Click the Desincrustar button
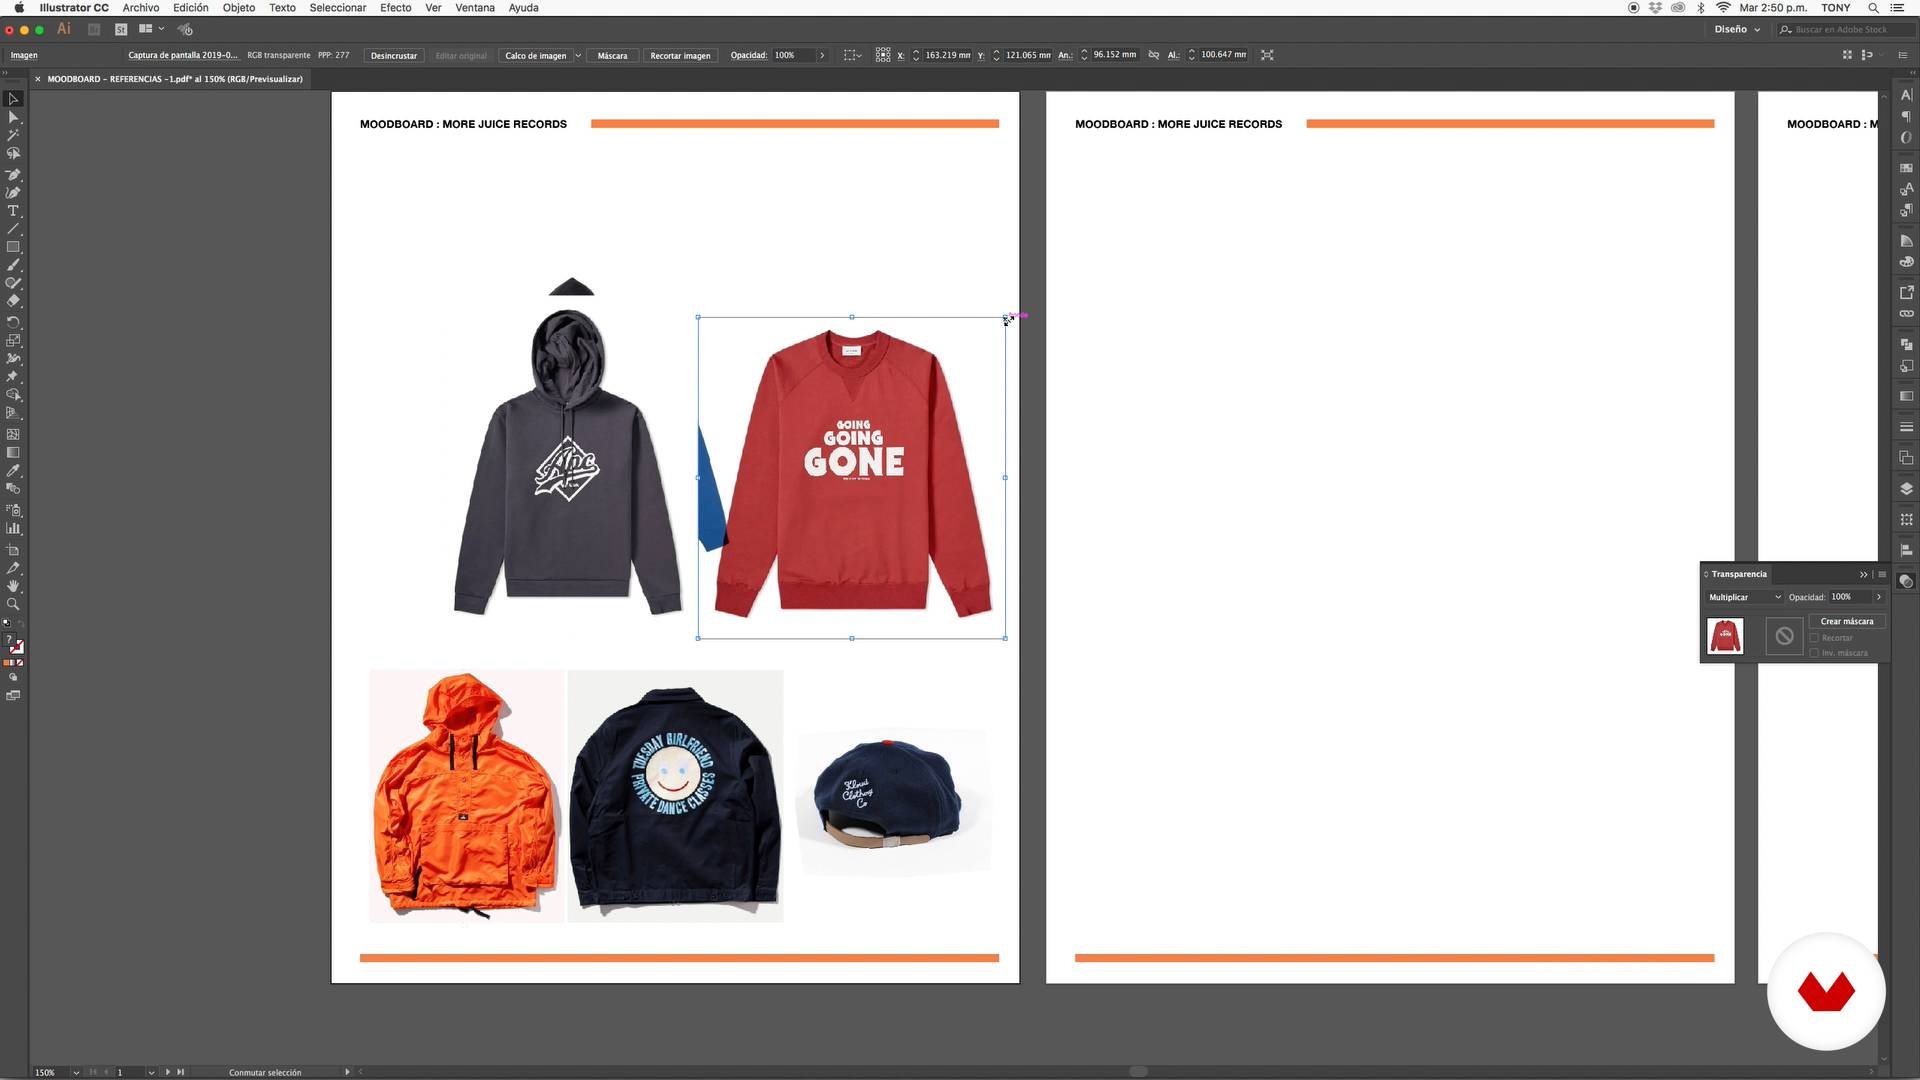 (x=394, y=56)
